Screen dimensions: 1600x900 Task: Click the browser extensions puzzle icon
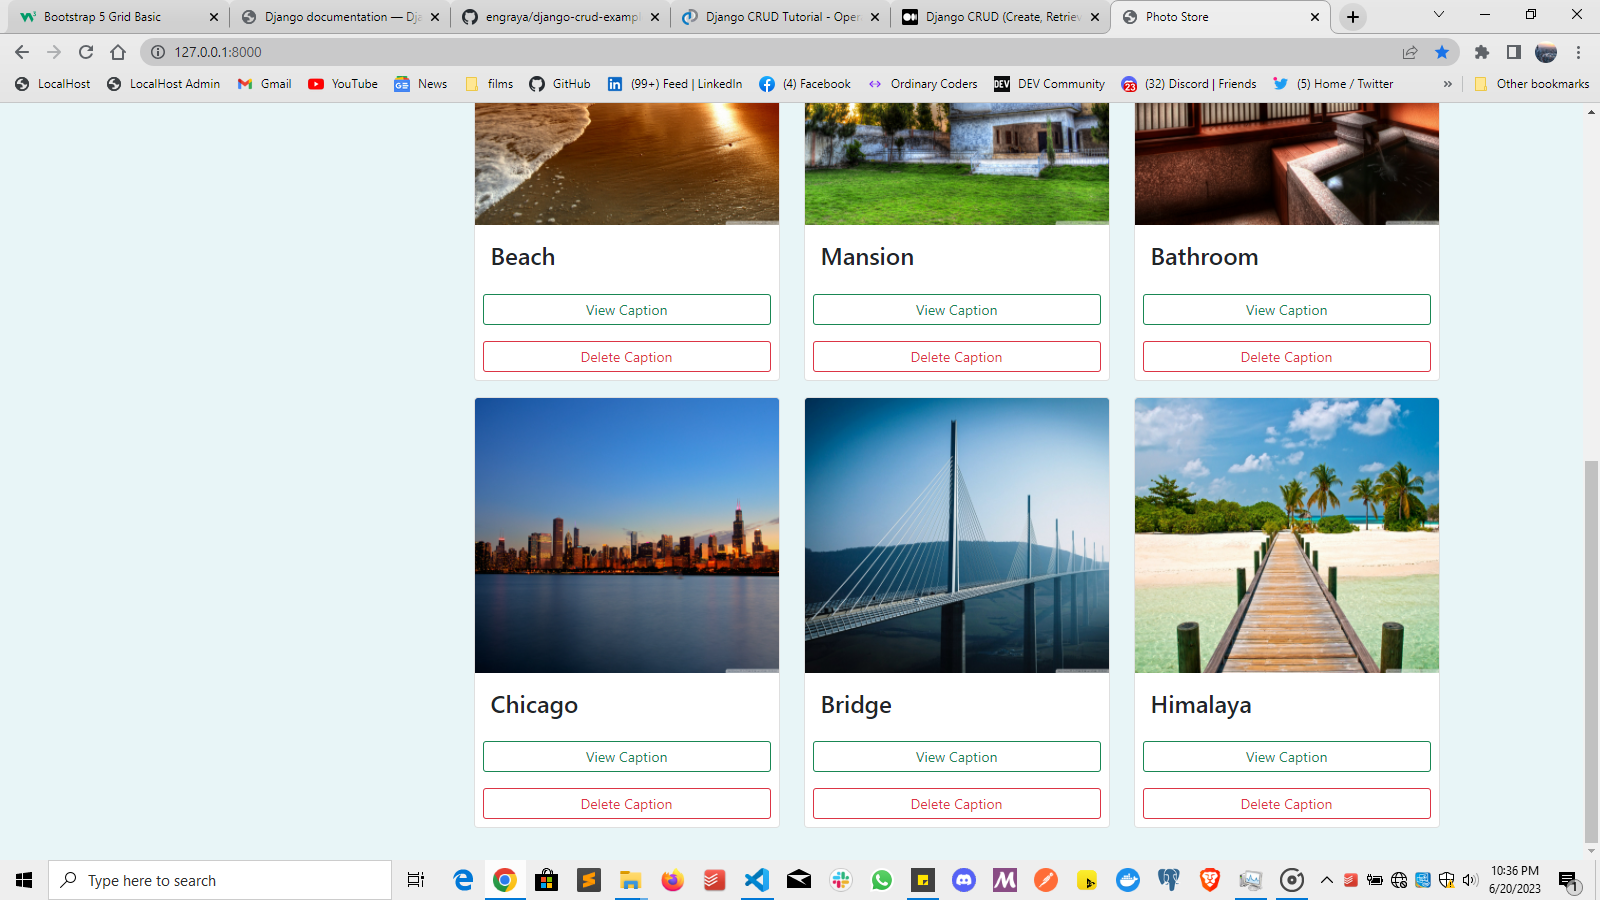click(1482, 50)
